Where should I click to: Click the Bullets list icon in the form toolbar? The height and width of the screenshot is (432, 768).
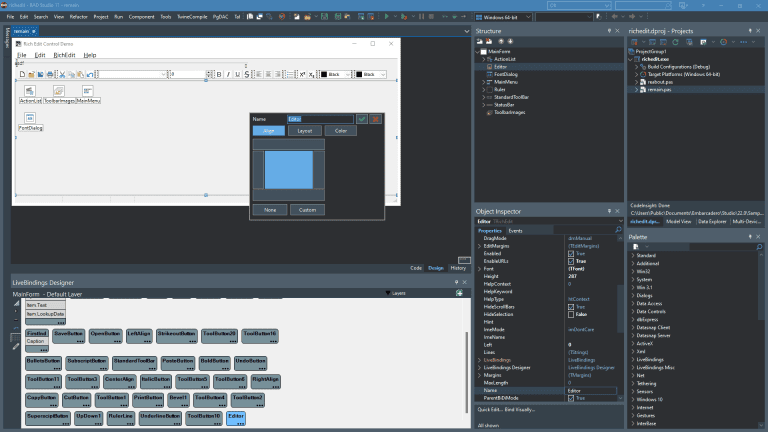click(289, 74)
